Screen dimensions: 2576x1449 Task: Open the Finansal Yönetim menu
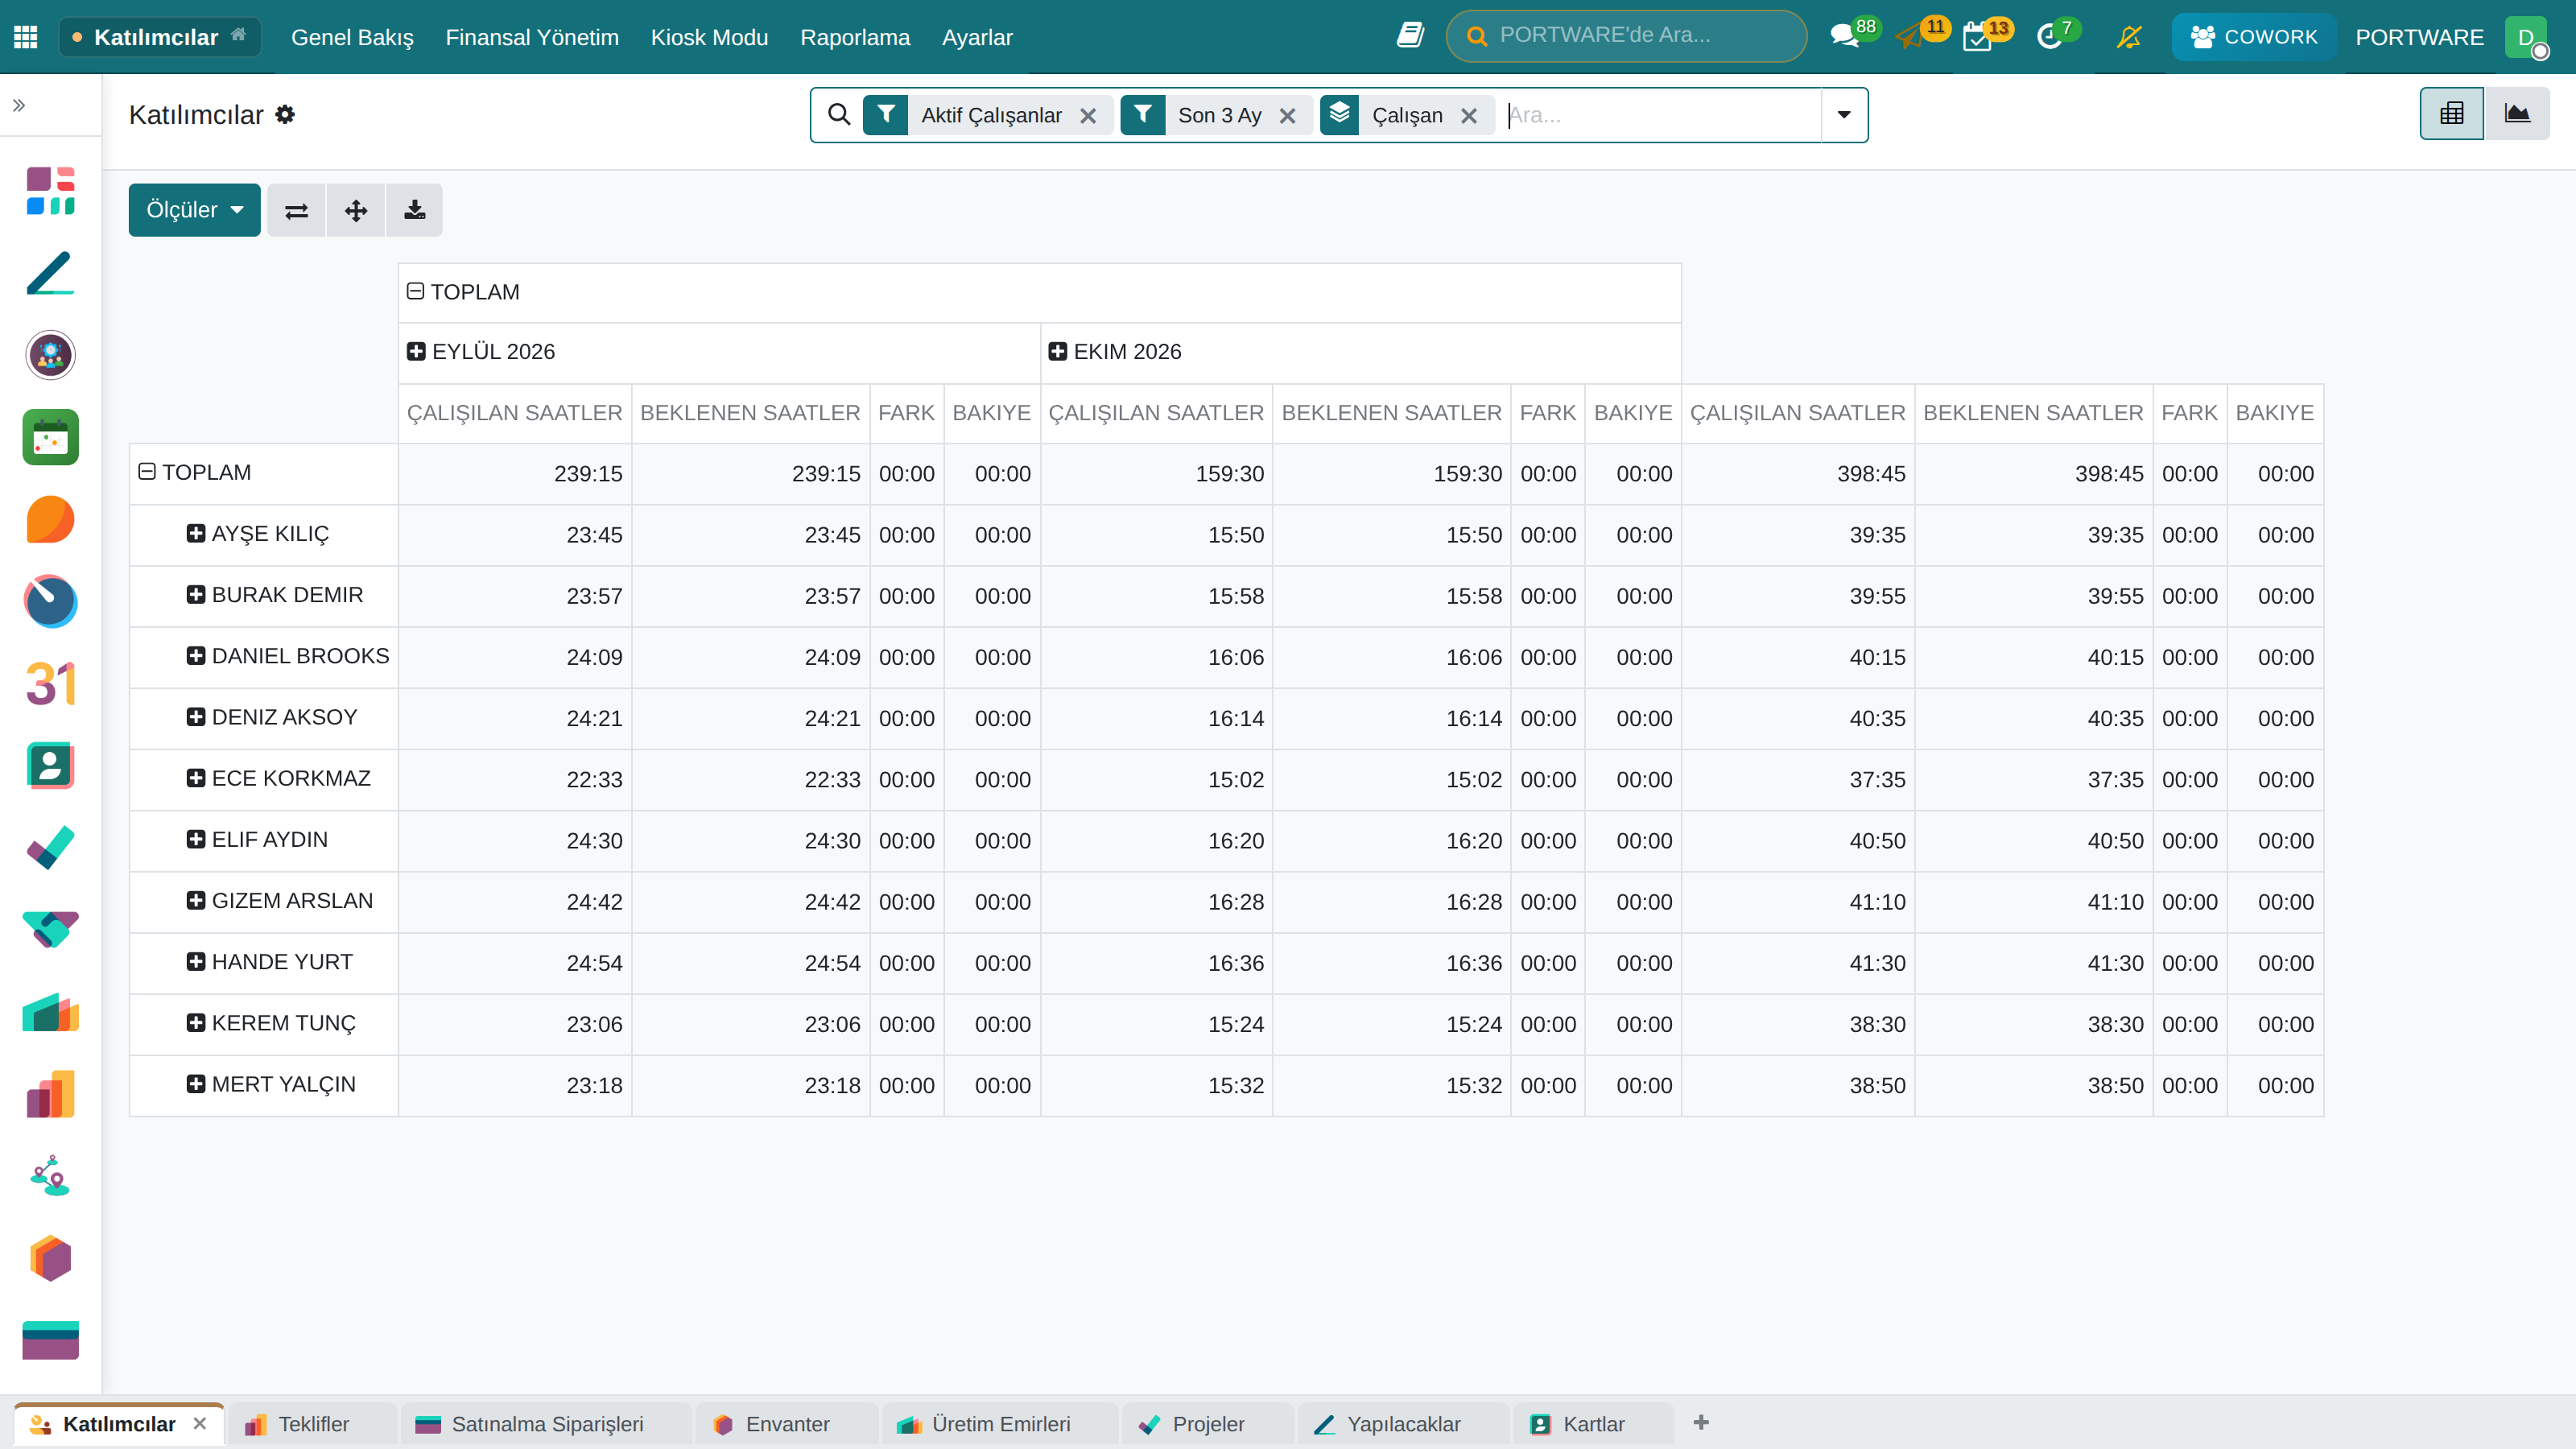click(x=532, y=37)
